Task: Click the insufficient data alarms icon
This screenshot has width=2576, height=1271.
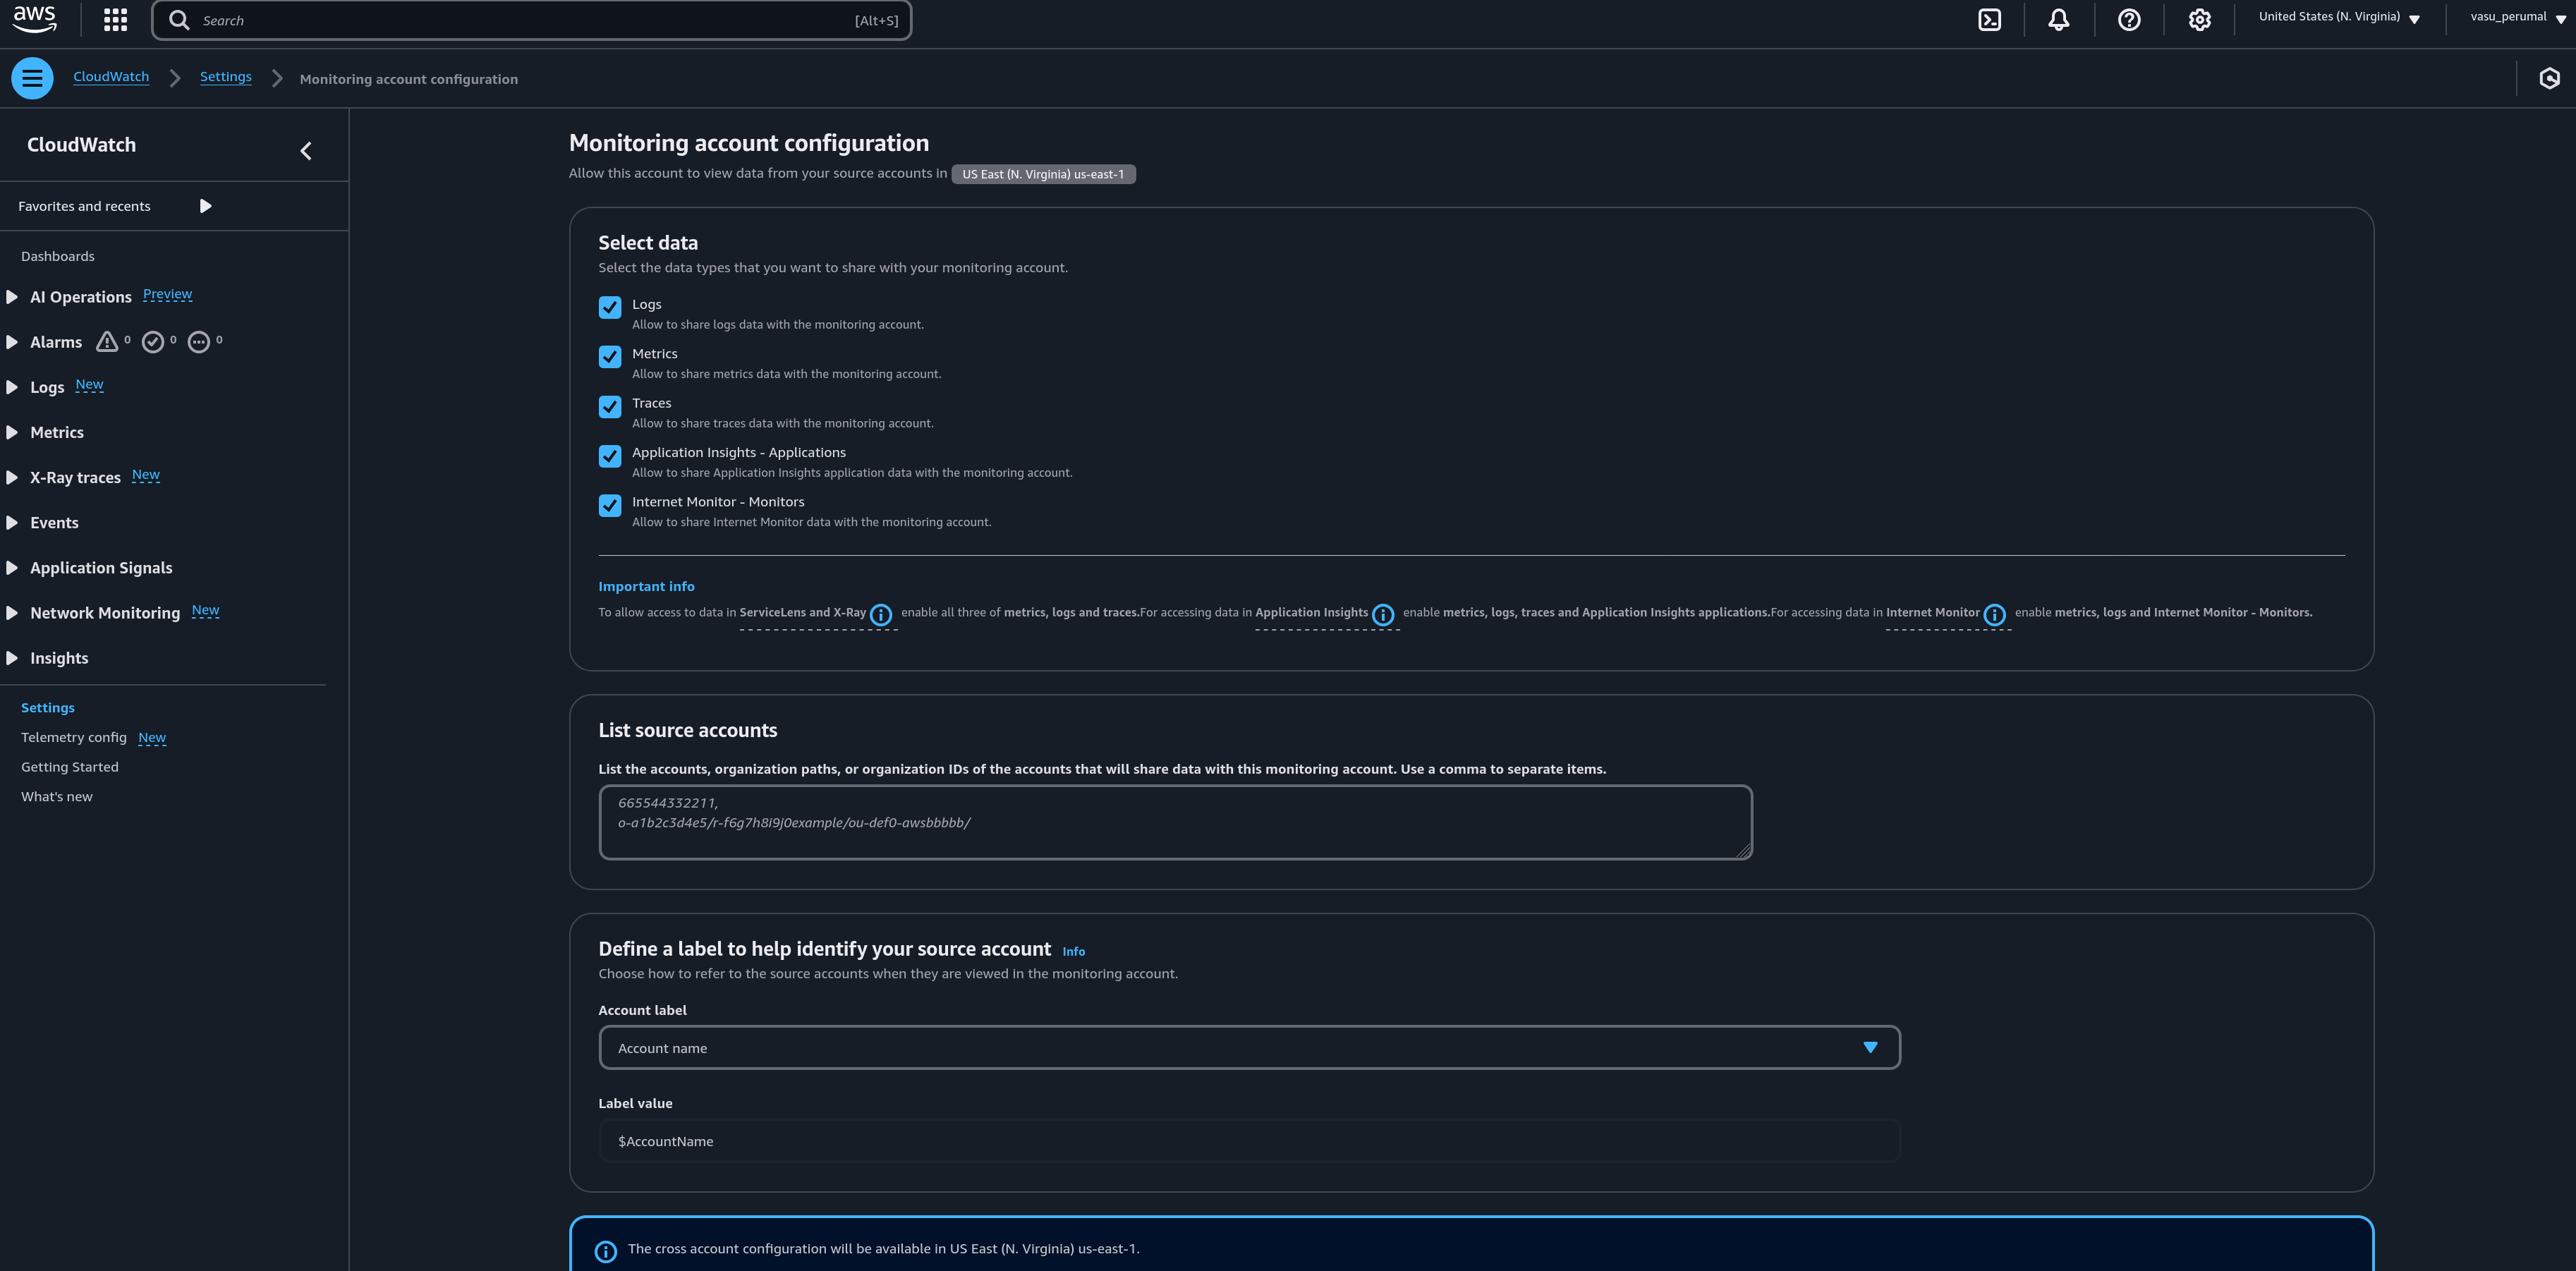Action: point(199,342)
